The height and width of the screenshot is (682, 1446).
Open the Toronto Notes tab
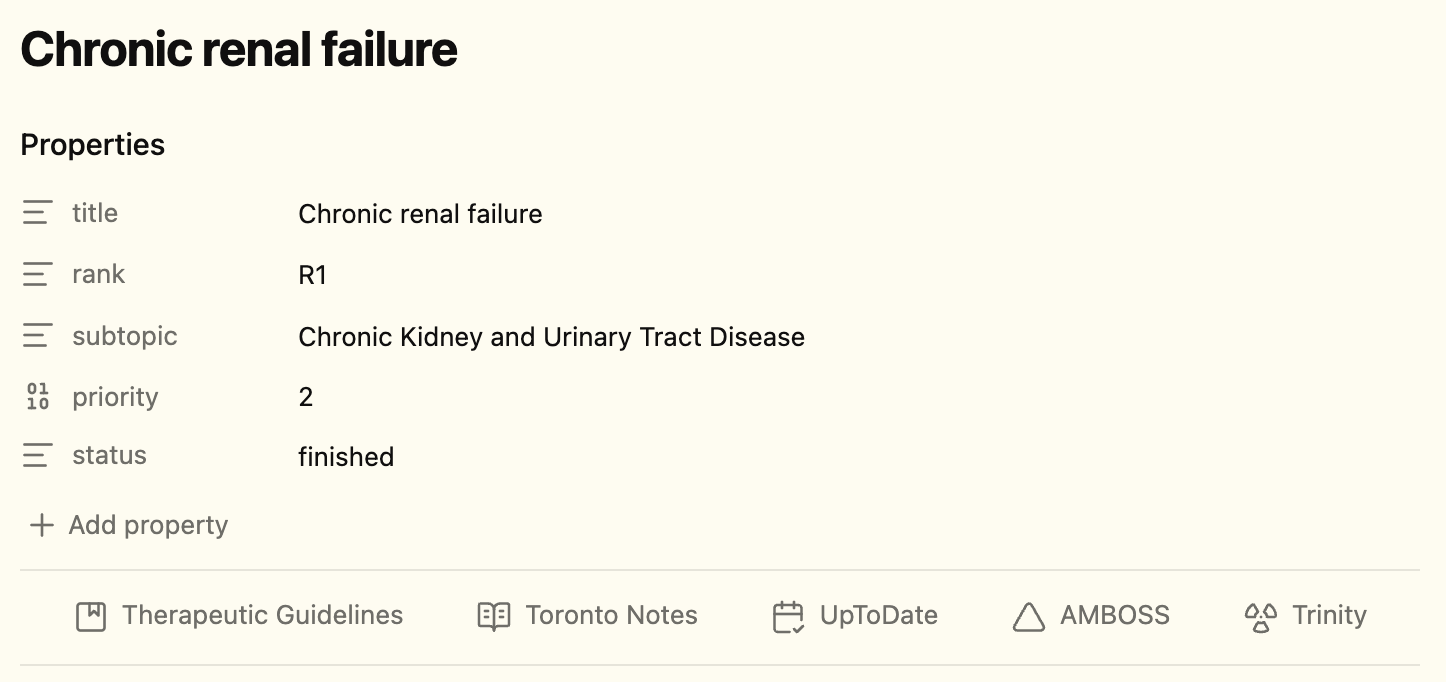[611, 616]
